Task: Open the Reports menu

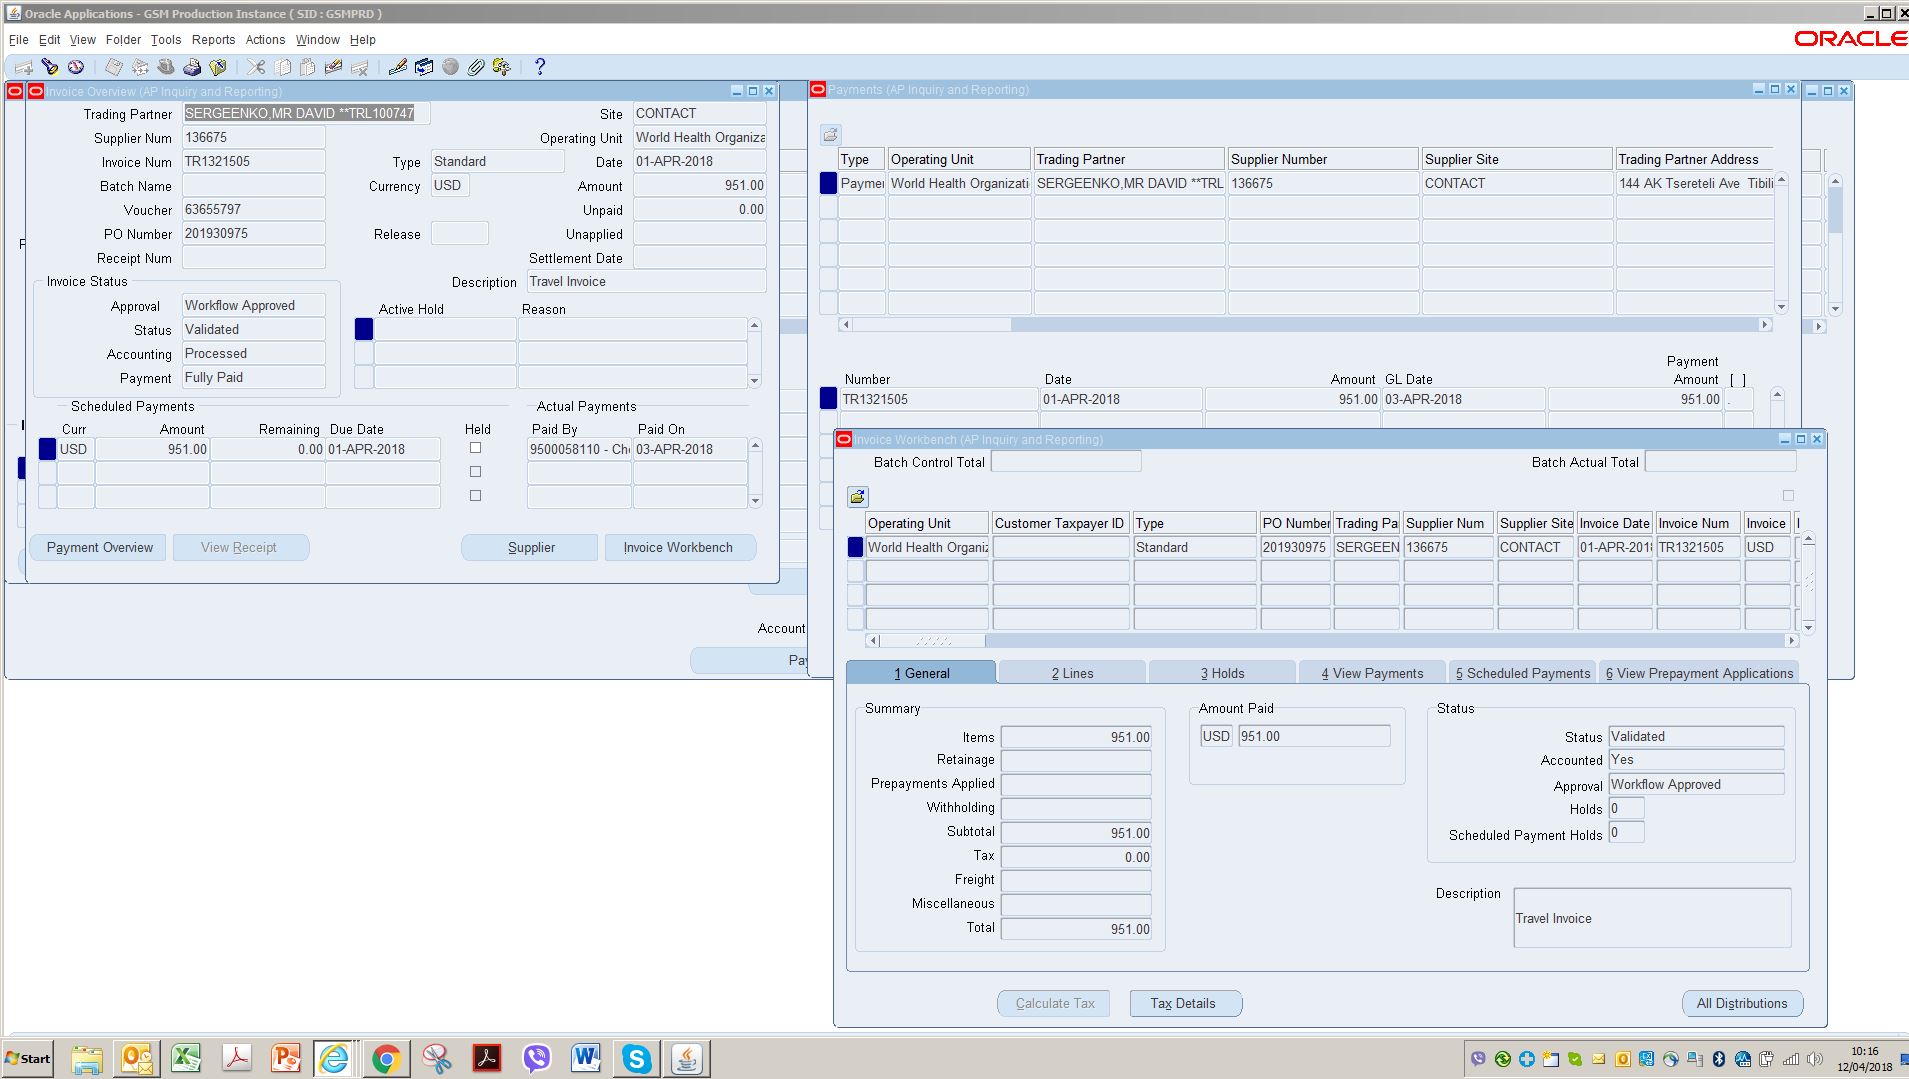Action: 213,40
